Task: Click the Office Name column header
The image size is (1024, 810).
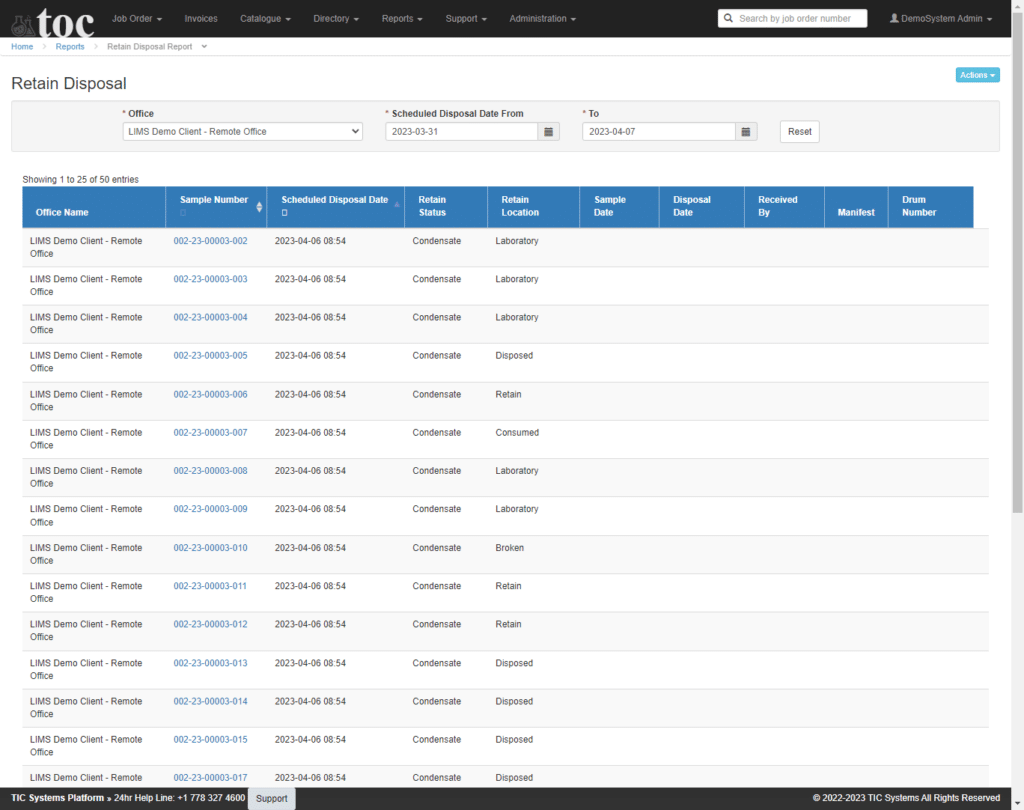Action: [93, 207]
